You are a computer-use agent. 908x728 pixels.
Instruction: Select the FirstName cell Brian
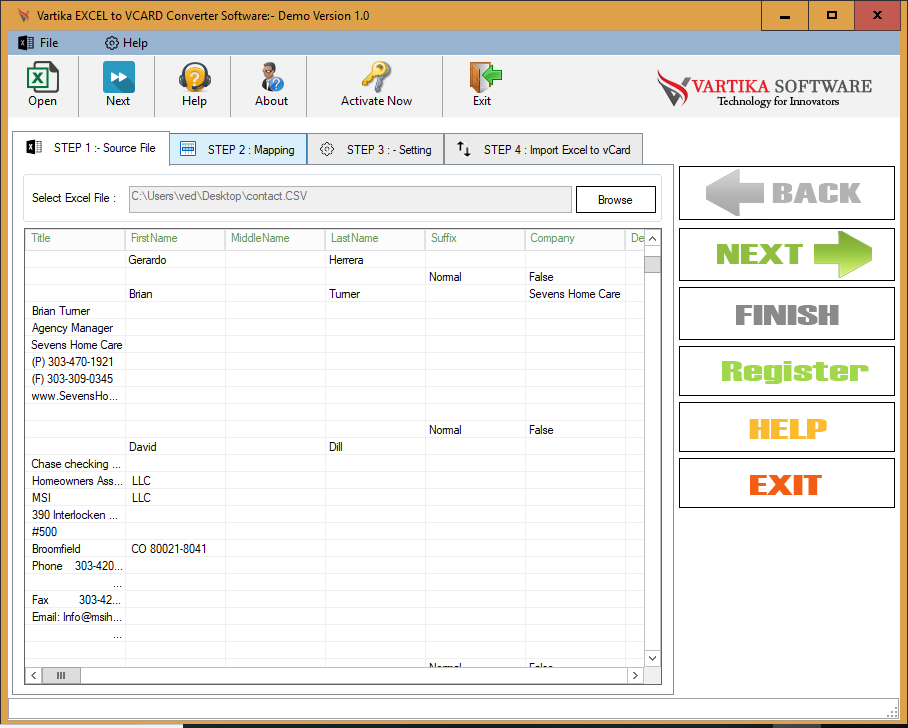(175, 294)
